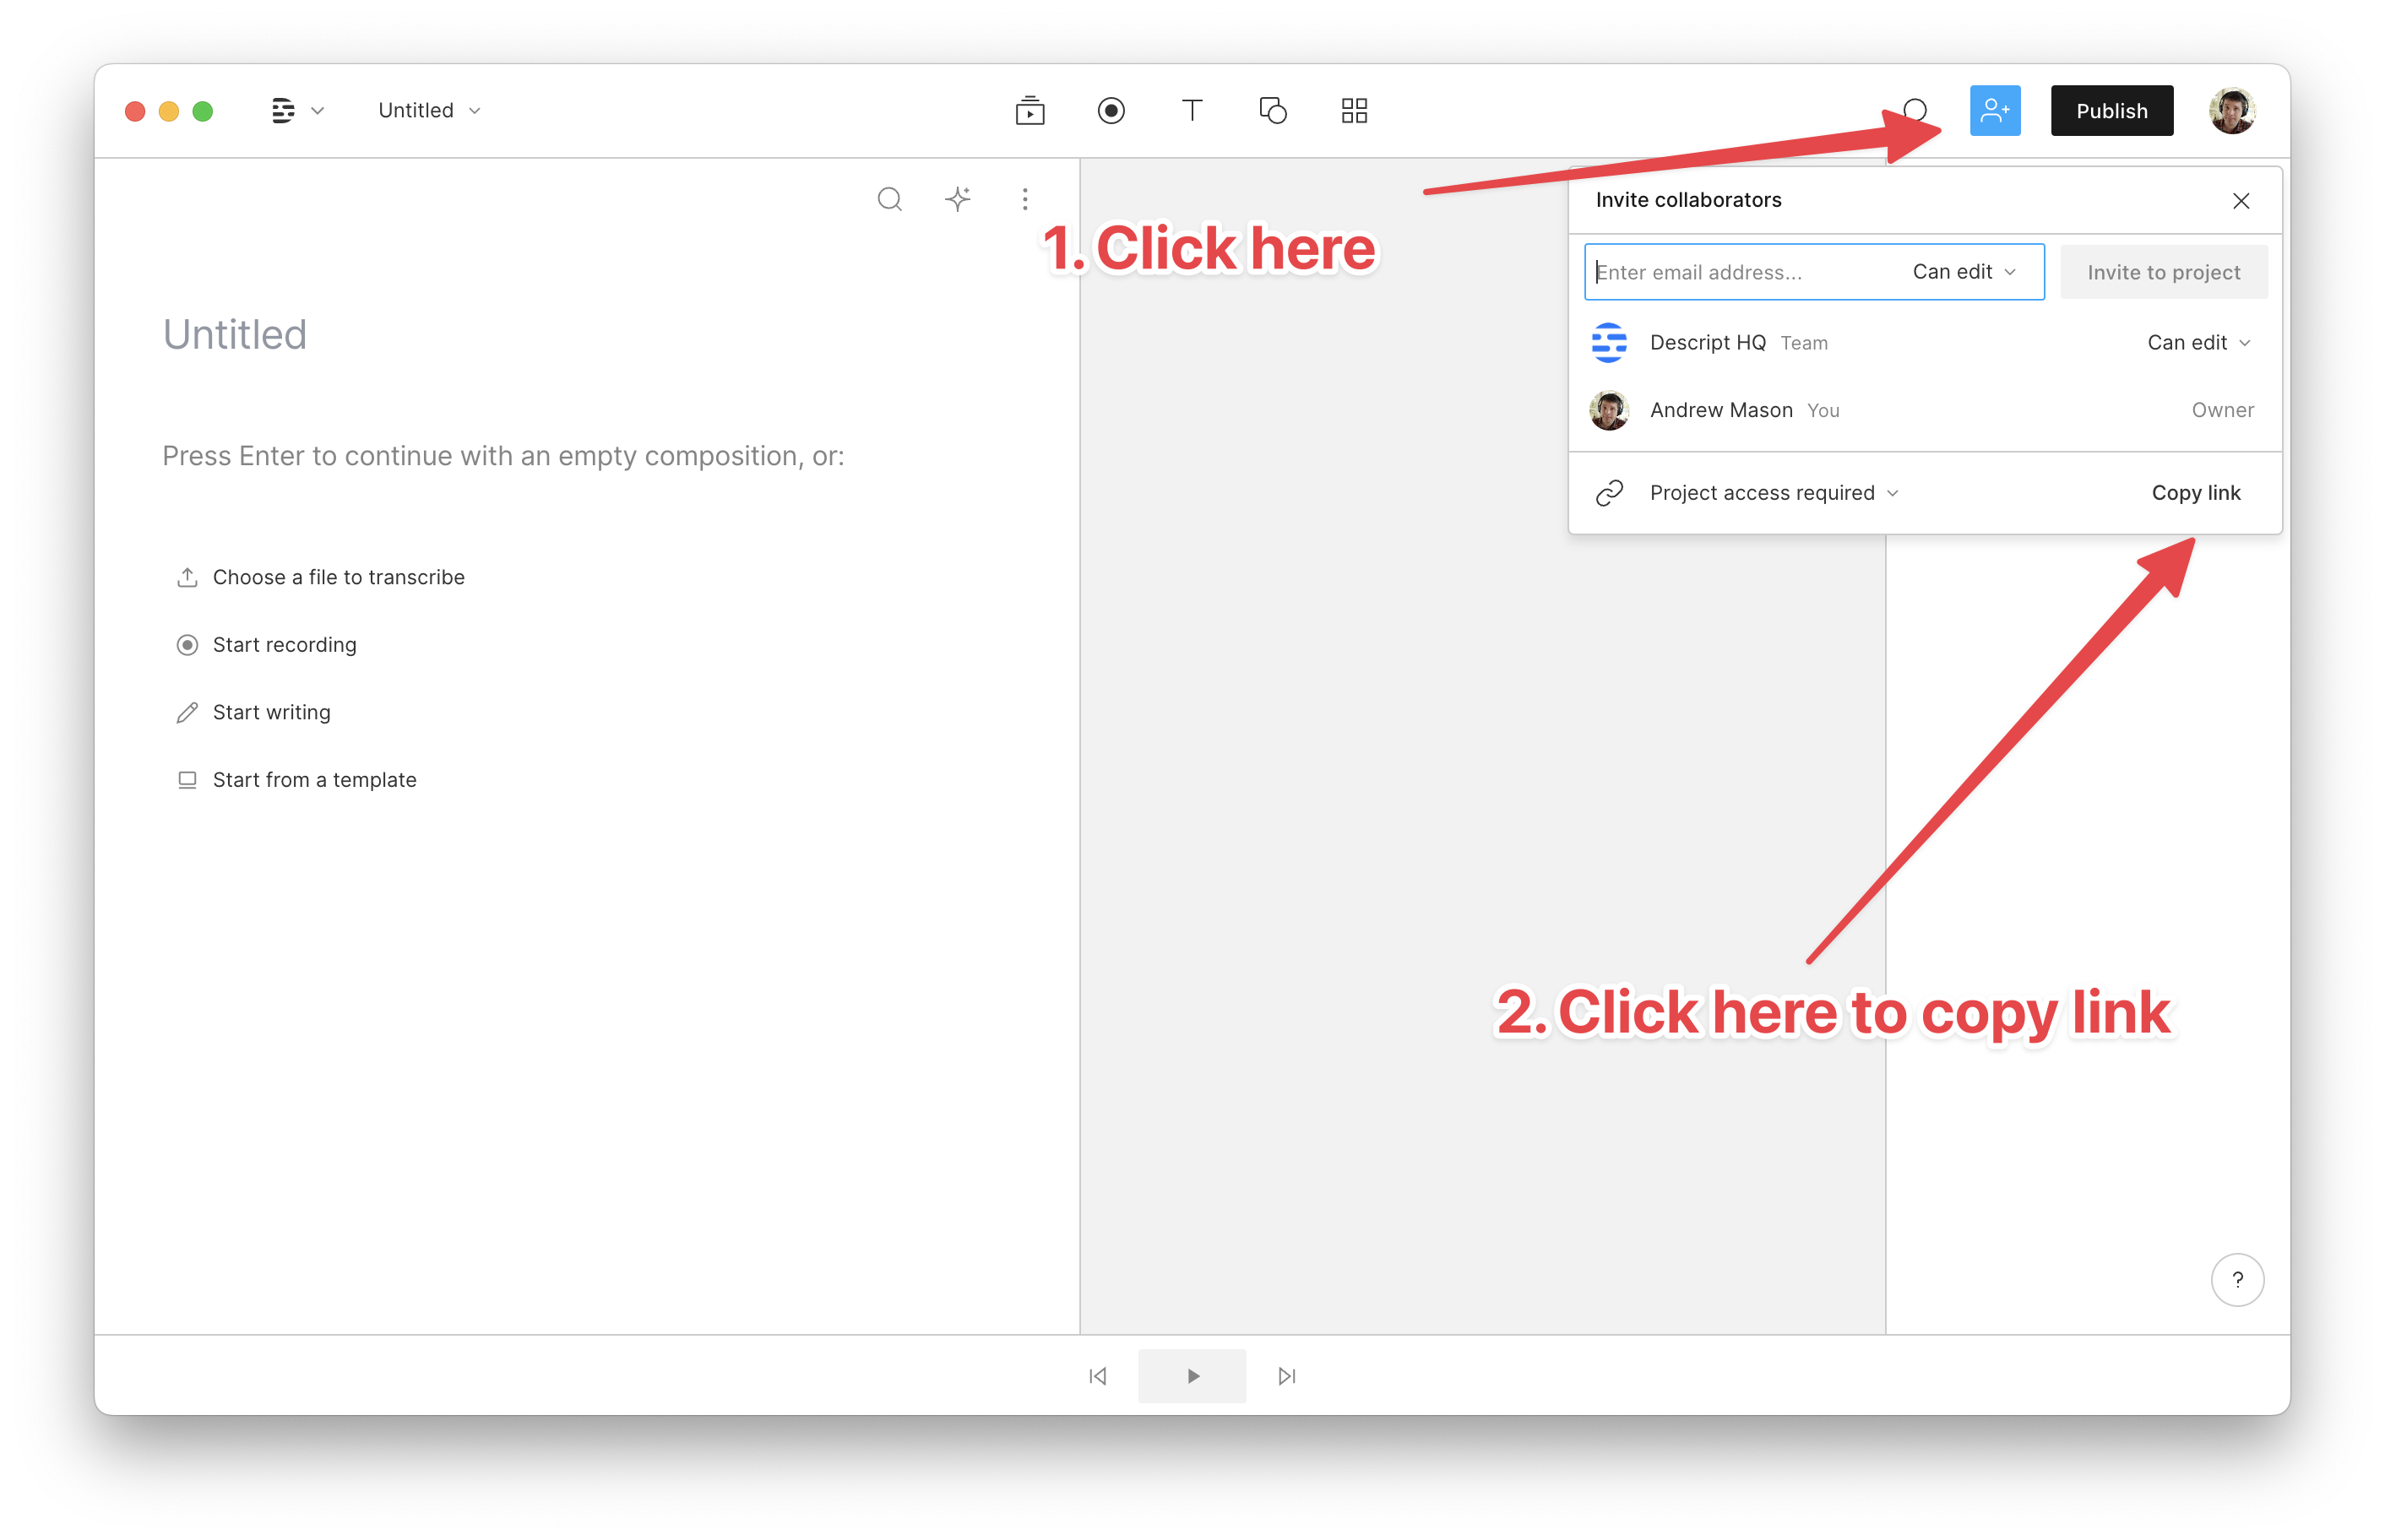Expand the Untitled project name dropdown
Screen dimensions: 2385x1540
(x=429, y=110)
